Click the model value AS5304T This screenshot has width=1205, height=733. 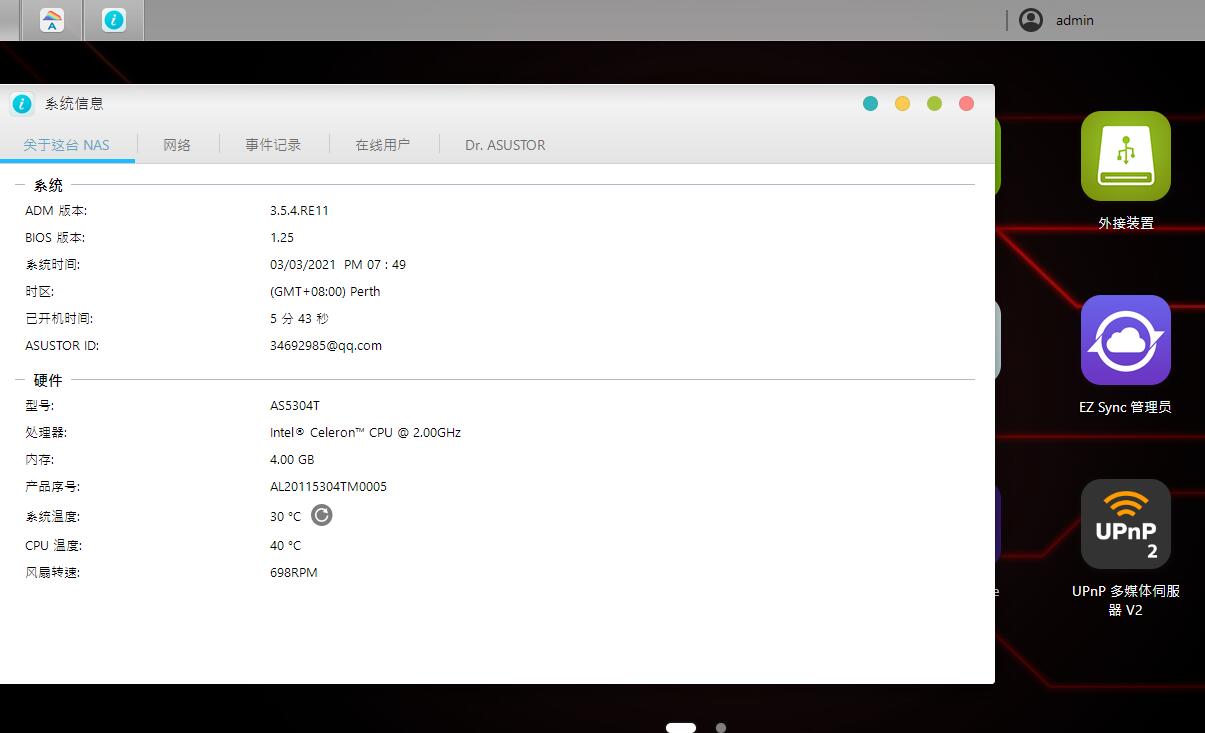[x=295, y=406]
